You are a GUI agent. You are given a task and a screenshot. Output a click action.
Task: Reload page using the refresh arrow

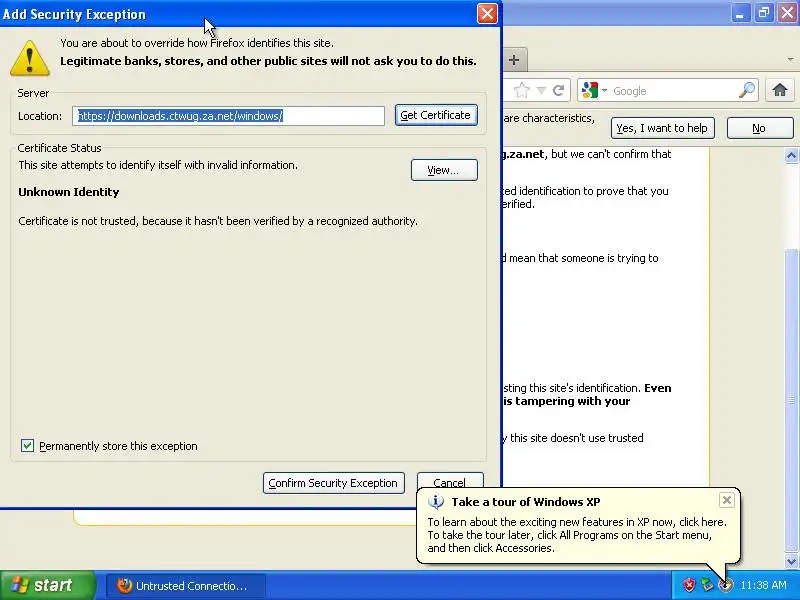[558, 91]
